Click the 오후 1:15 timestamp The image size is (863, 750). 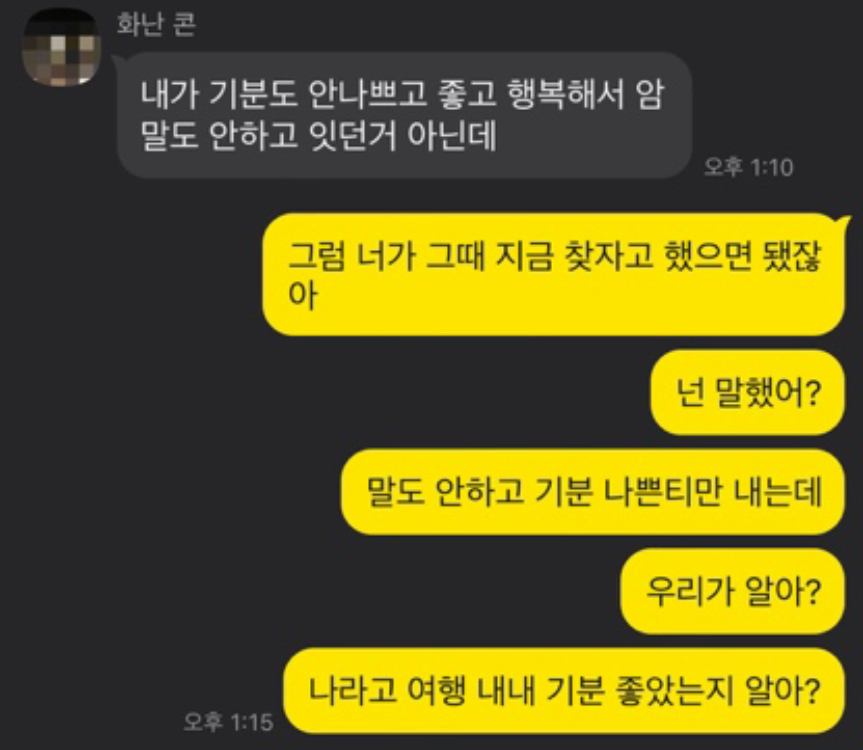point(228,721)
